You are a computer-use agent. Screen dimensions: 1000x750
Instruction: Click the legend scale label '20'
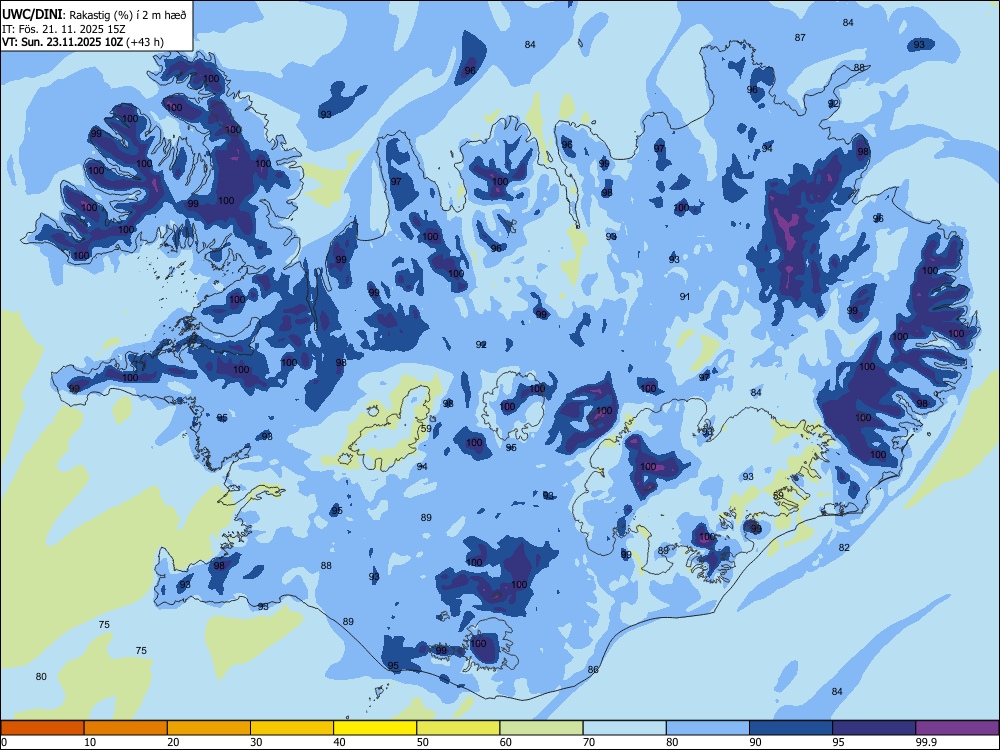(x=173, y=742)
